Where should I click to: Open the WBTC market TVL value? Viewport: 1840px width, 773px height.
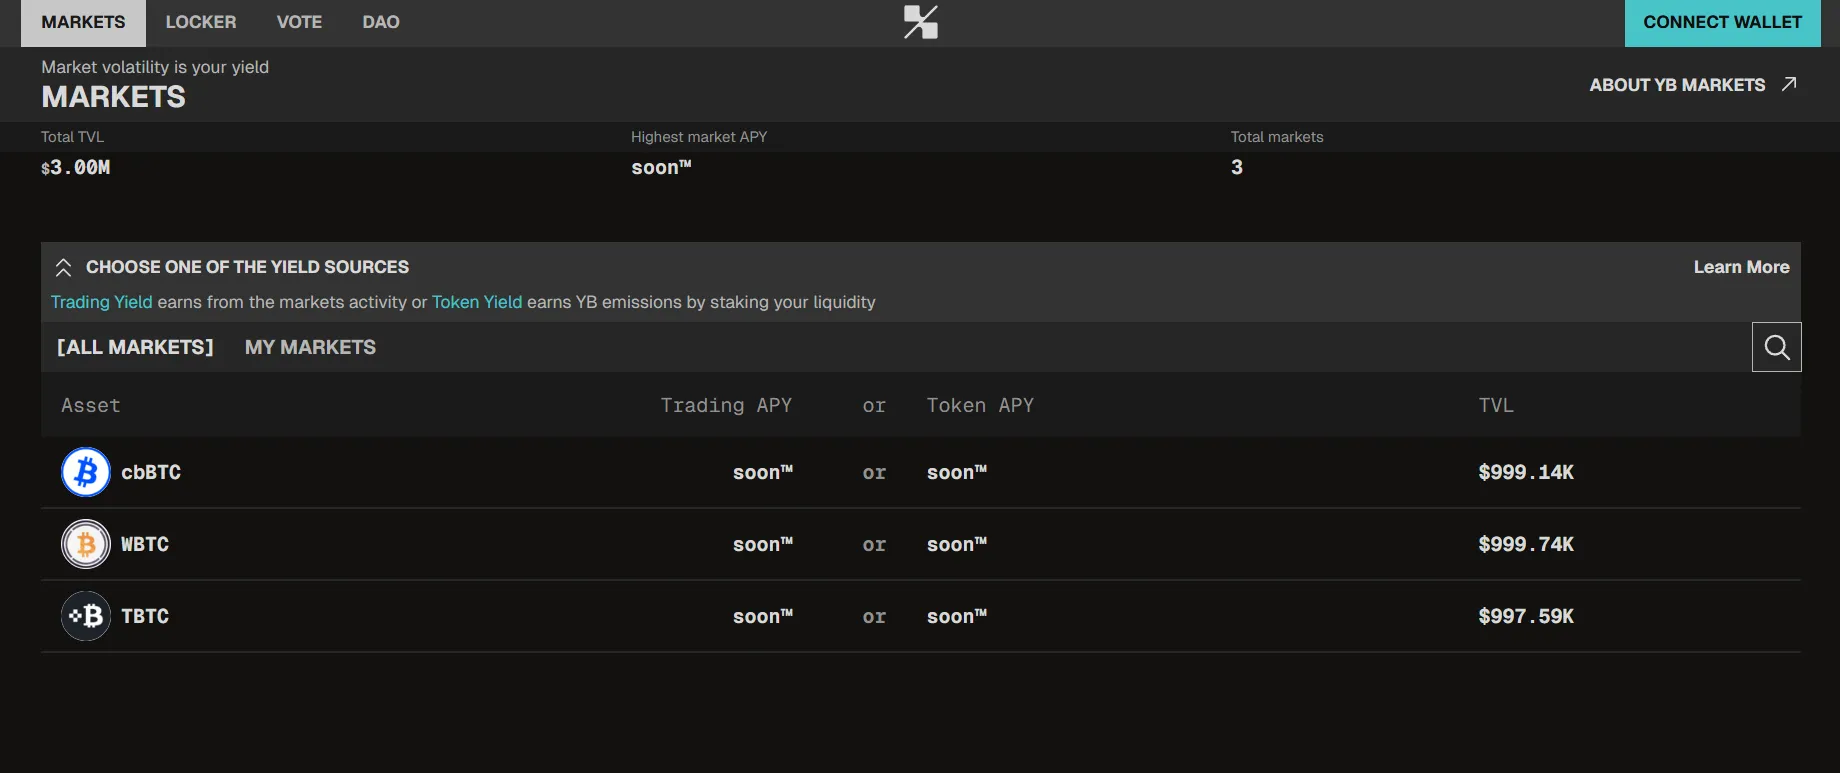point(1525,544)
